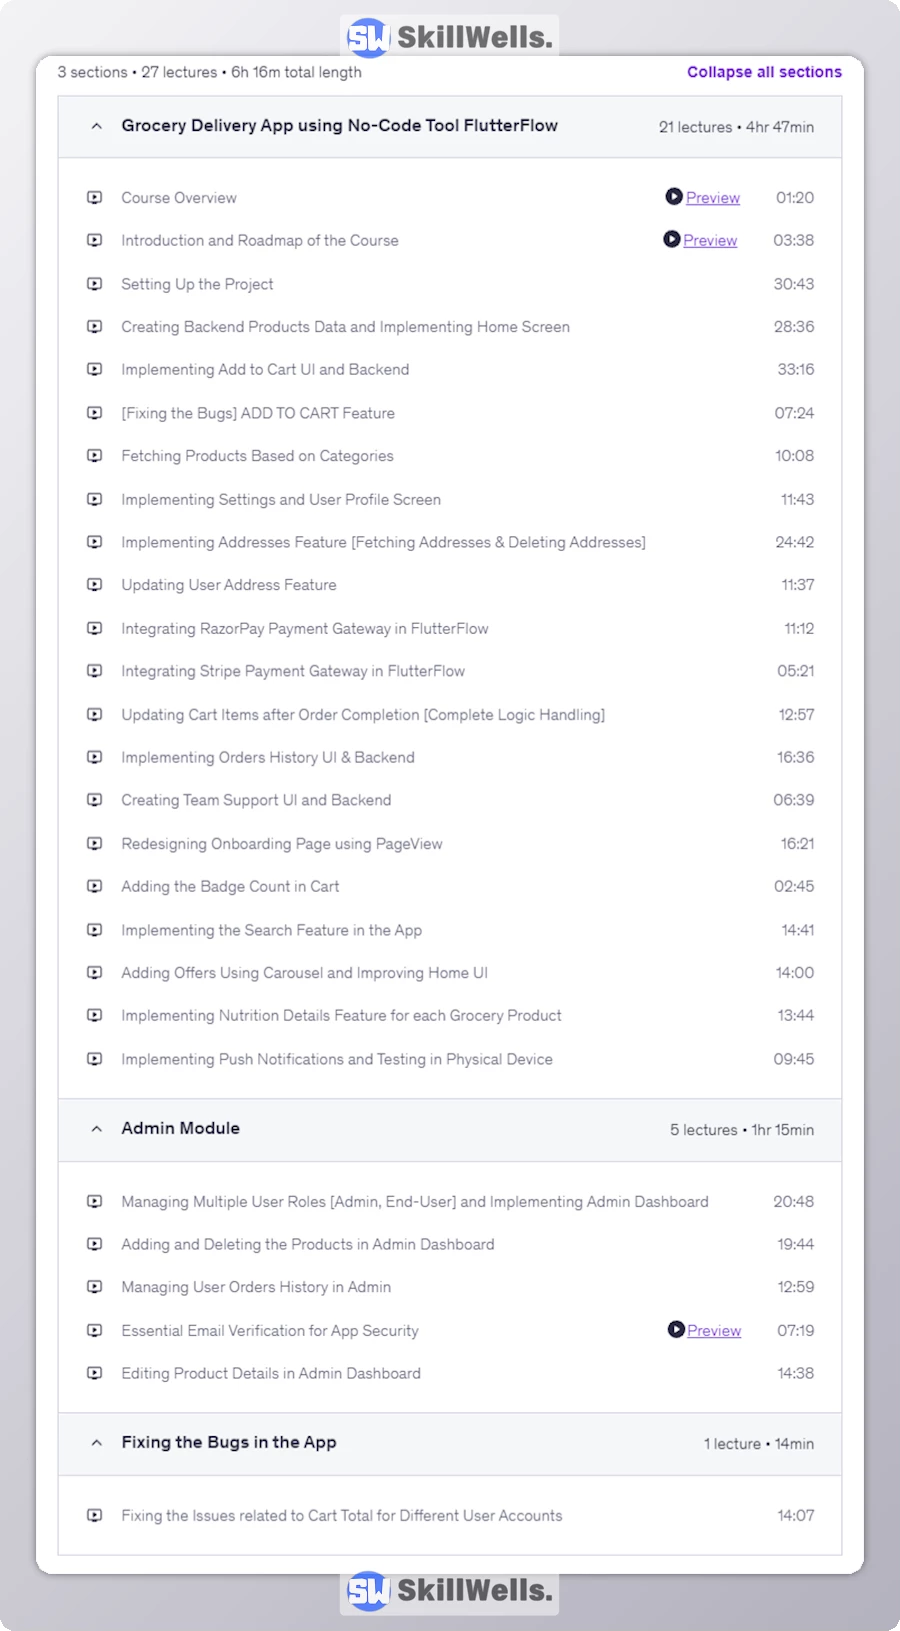Select Fixing the Issues related to Cart Total
The width and height of the screenshot is (900, 1631).
(x=342, y=1516)
